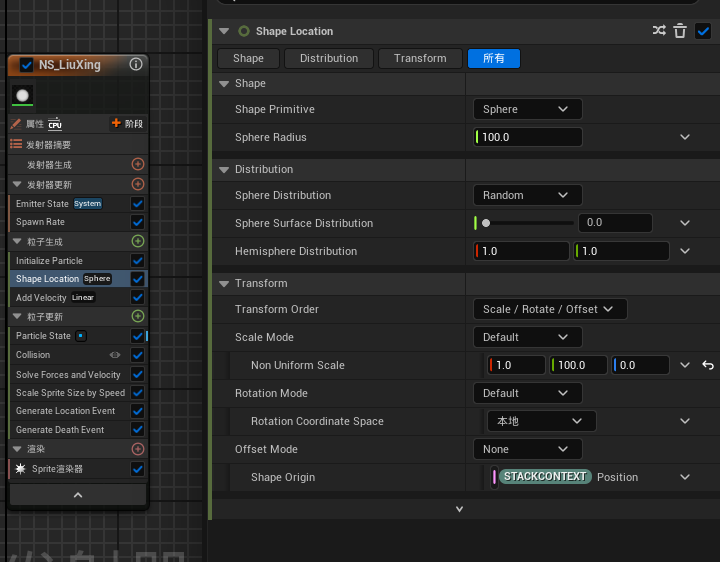
Task: Add module to 发射器生成 section
Action: 138,164
